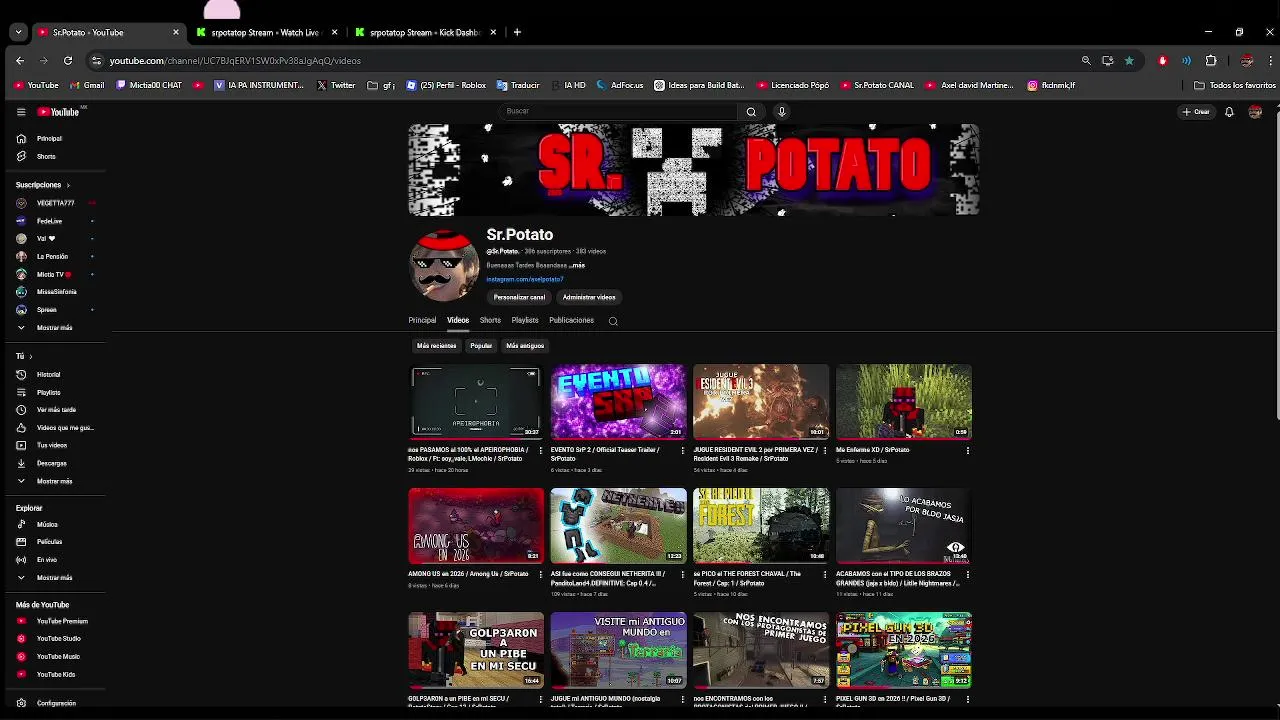The width and height of the screenshot is (1280, 720).
Task: Click Administrar videos button
Action: [589, 297]
